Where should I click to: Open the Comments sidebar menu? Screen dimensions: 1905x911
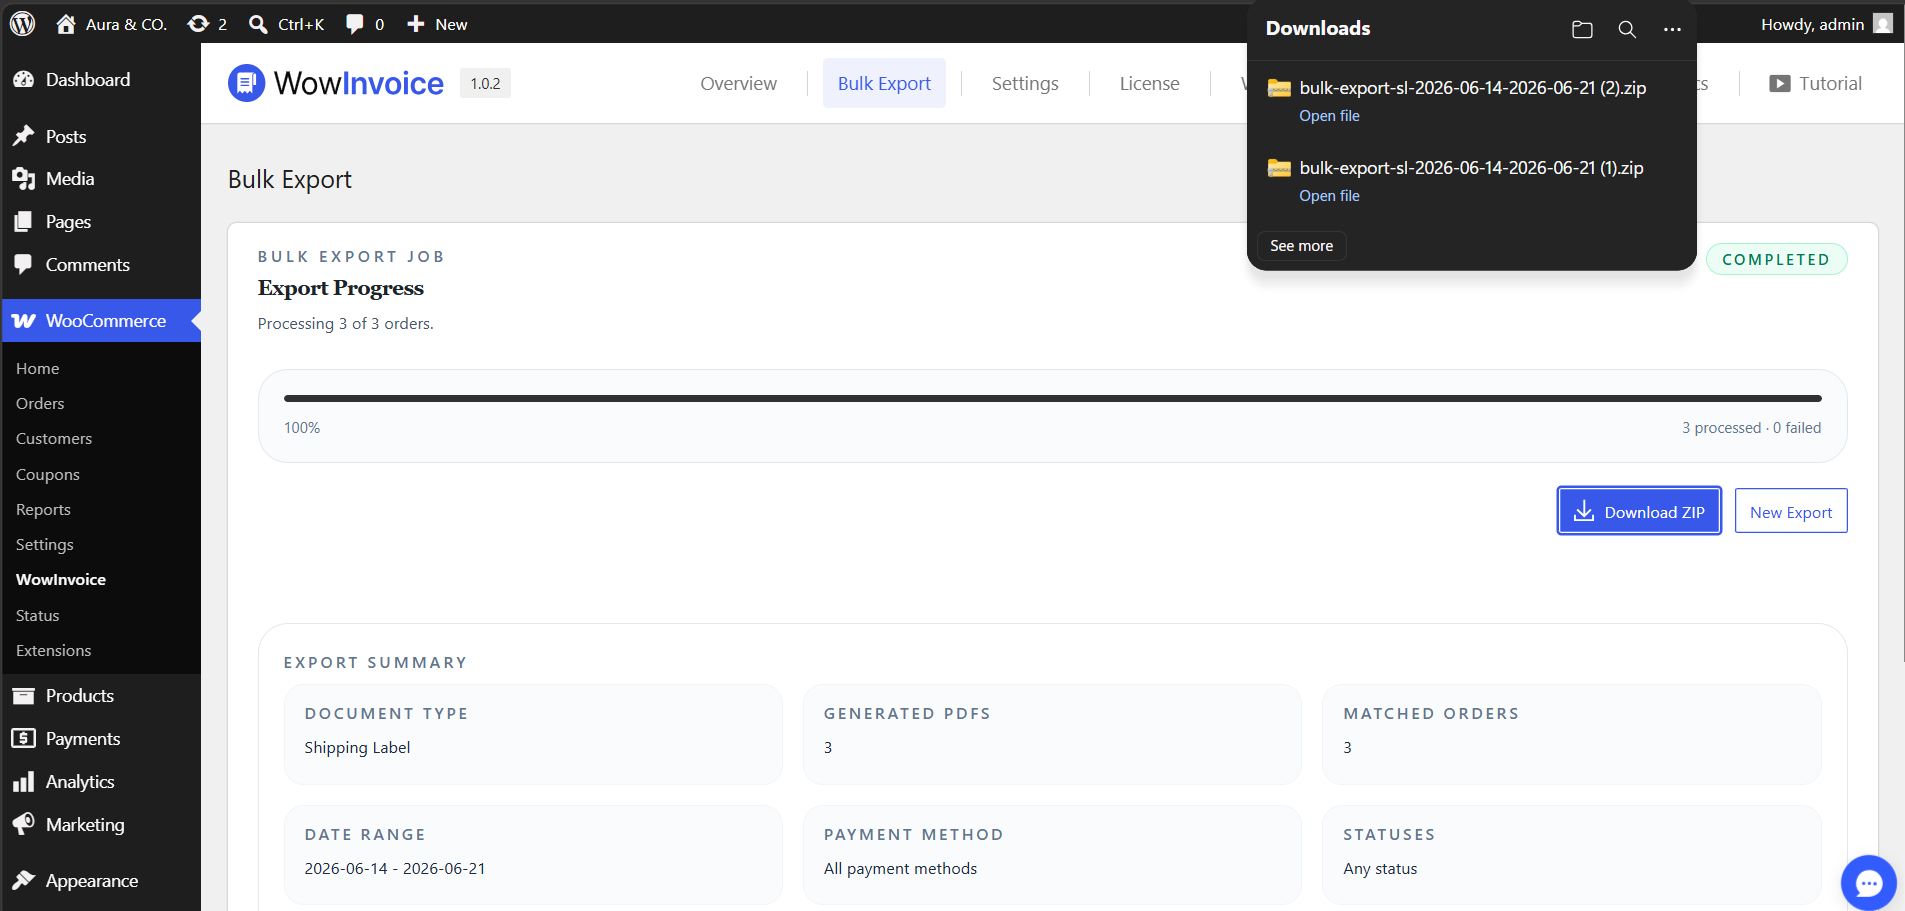click(x=101, y=265)
